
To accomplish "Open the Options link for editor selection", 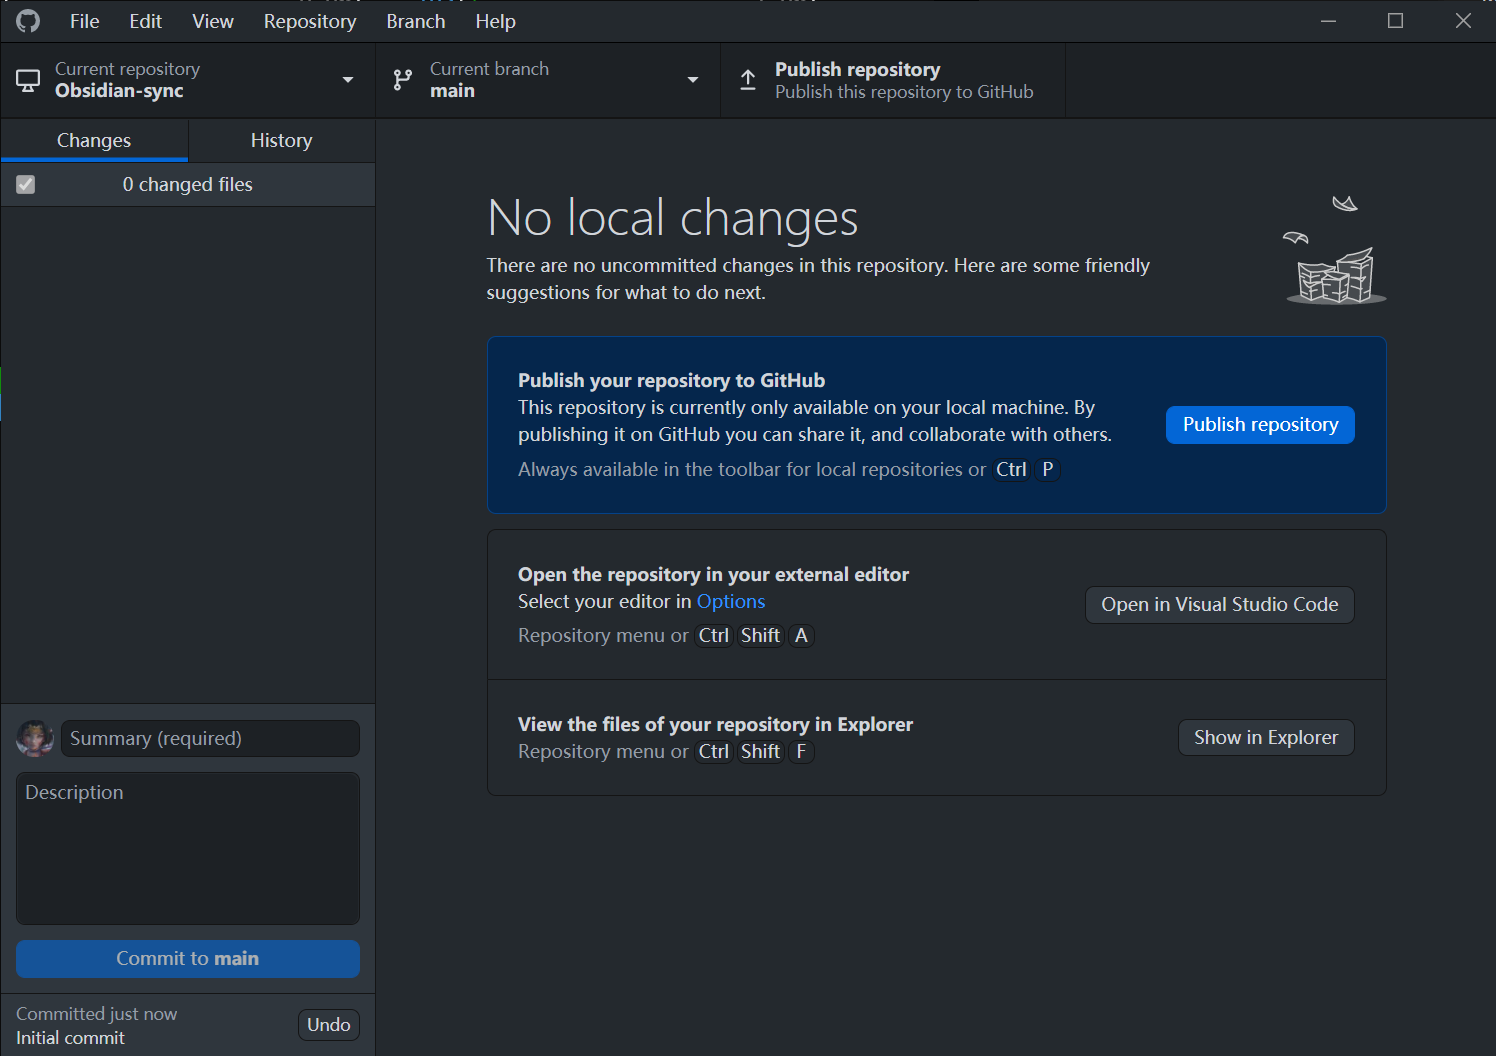I will click(x=731, y=602).
